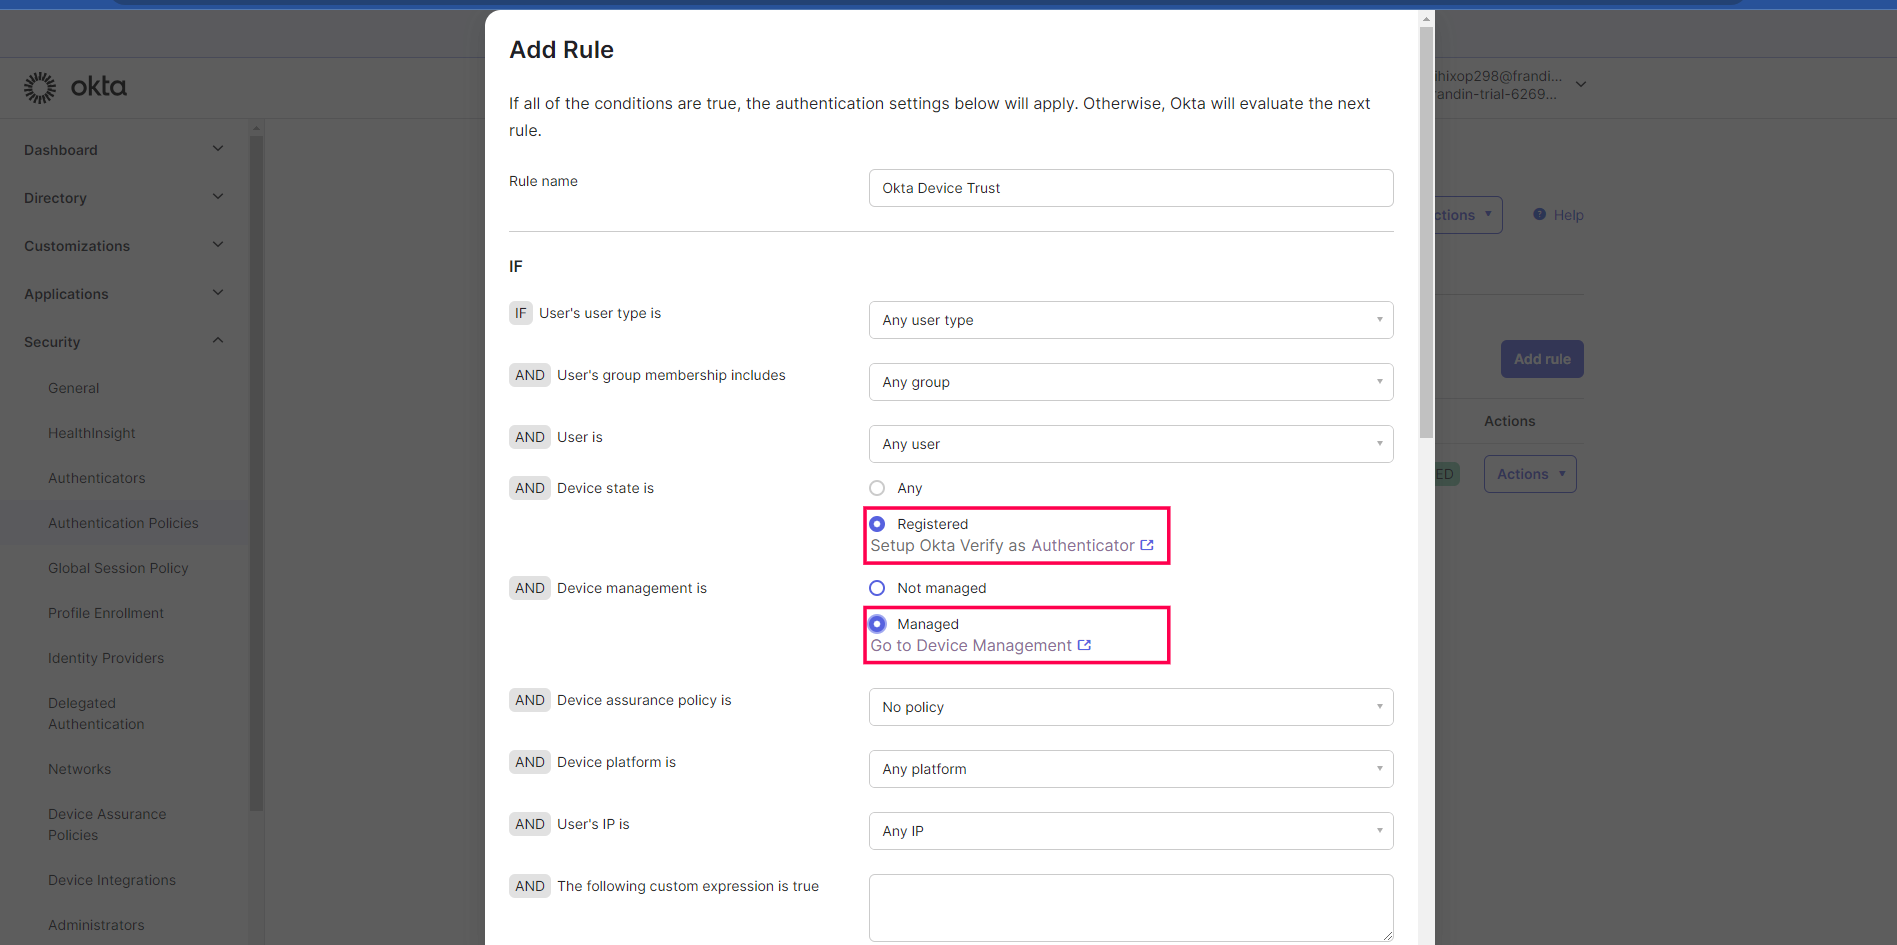
Task: Click external link icon next to Setup Okta Verify
Action: 1146,545
